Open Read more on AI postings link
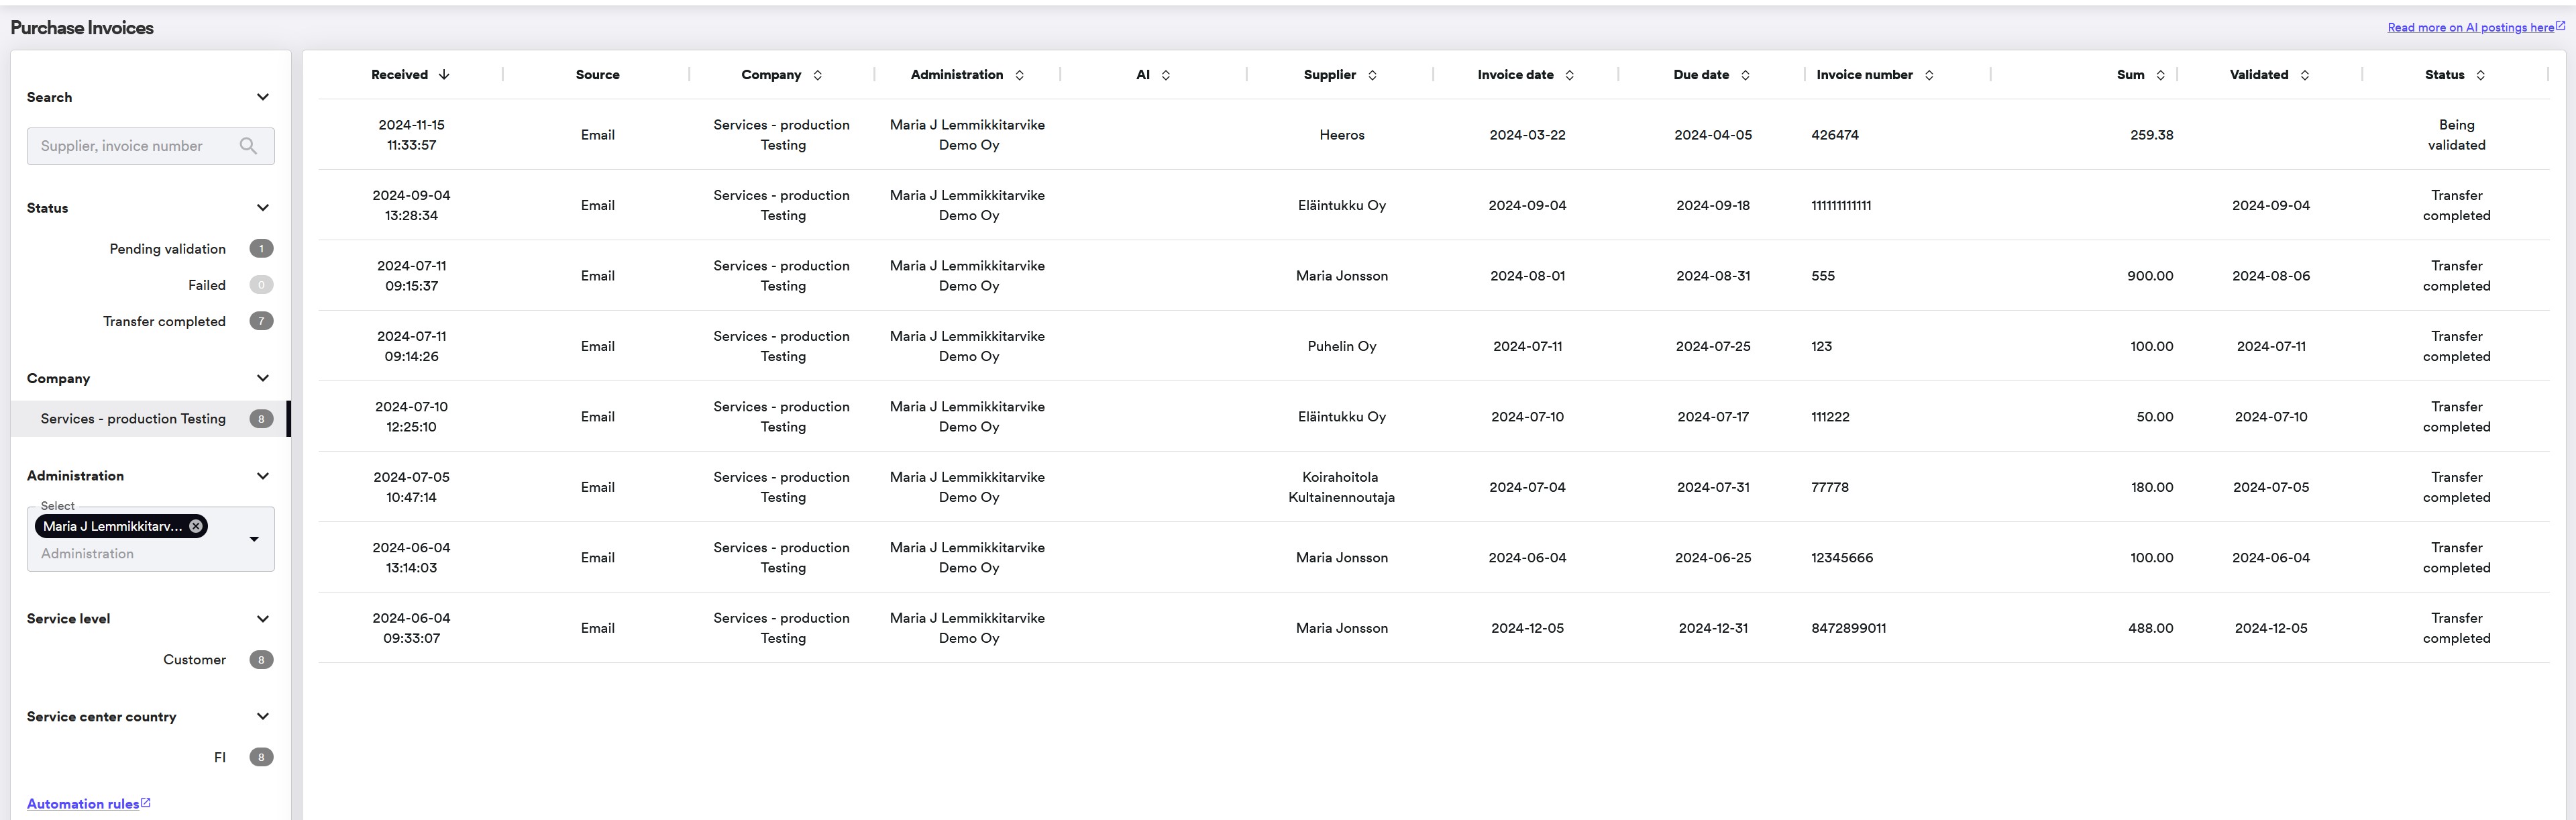Image resolution: width=2576 pixels, height=820 pixels. point(2475,27)
